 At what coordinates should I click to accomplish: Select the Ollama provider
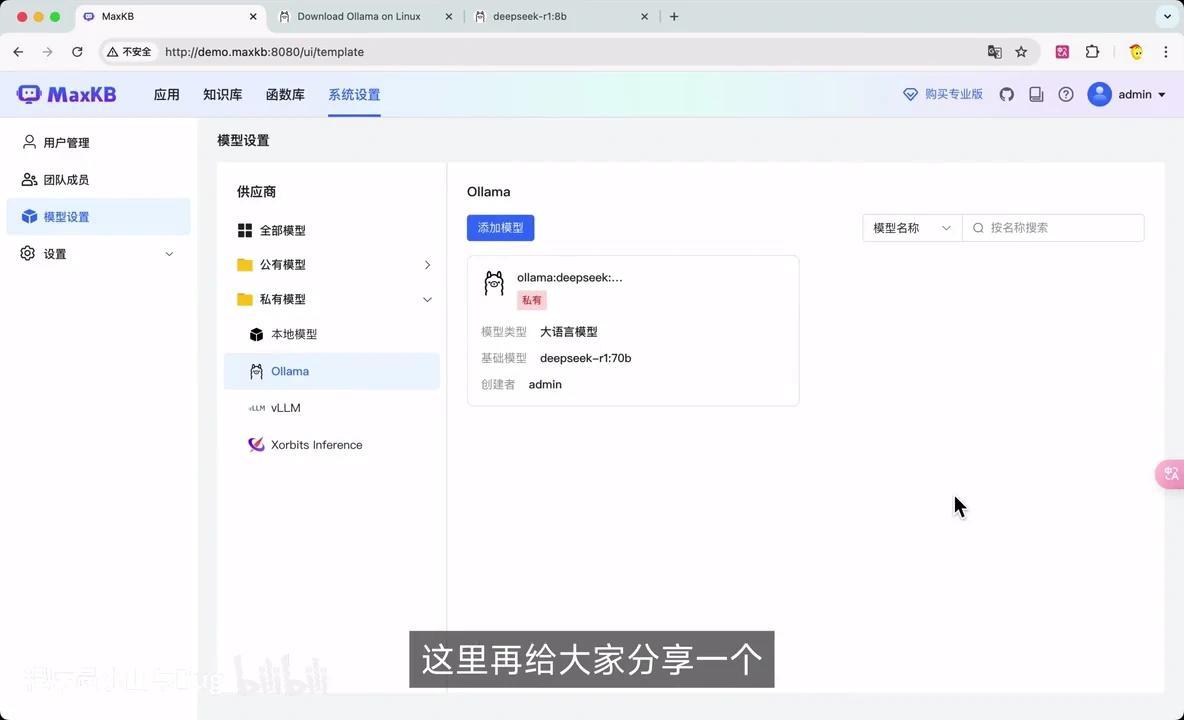331,371
